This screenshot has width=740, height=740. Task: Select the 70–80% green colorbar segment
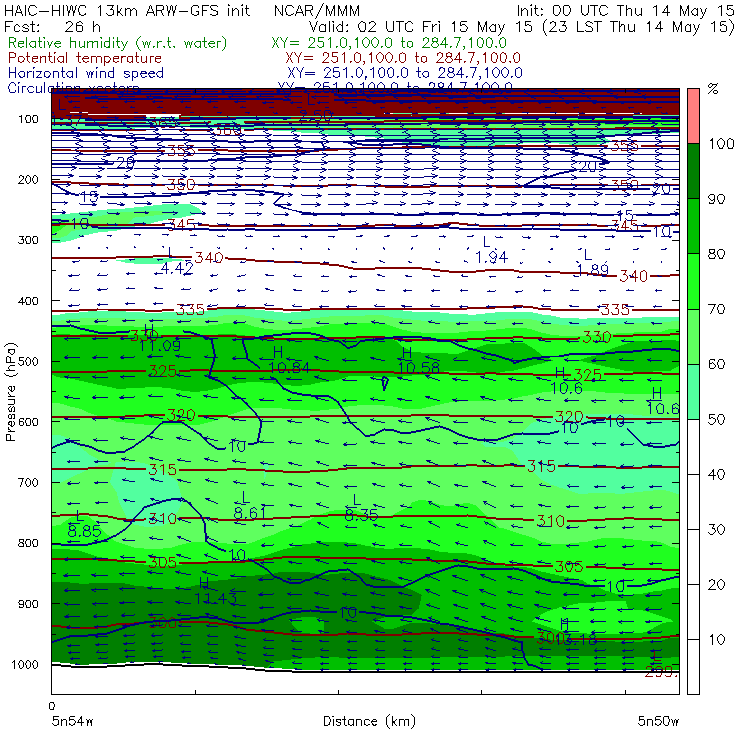(693, 281)
